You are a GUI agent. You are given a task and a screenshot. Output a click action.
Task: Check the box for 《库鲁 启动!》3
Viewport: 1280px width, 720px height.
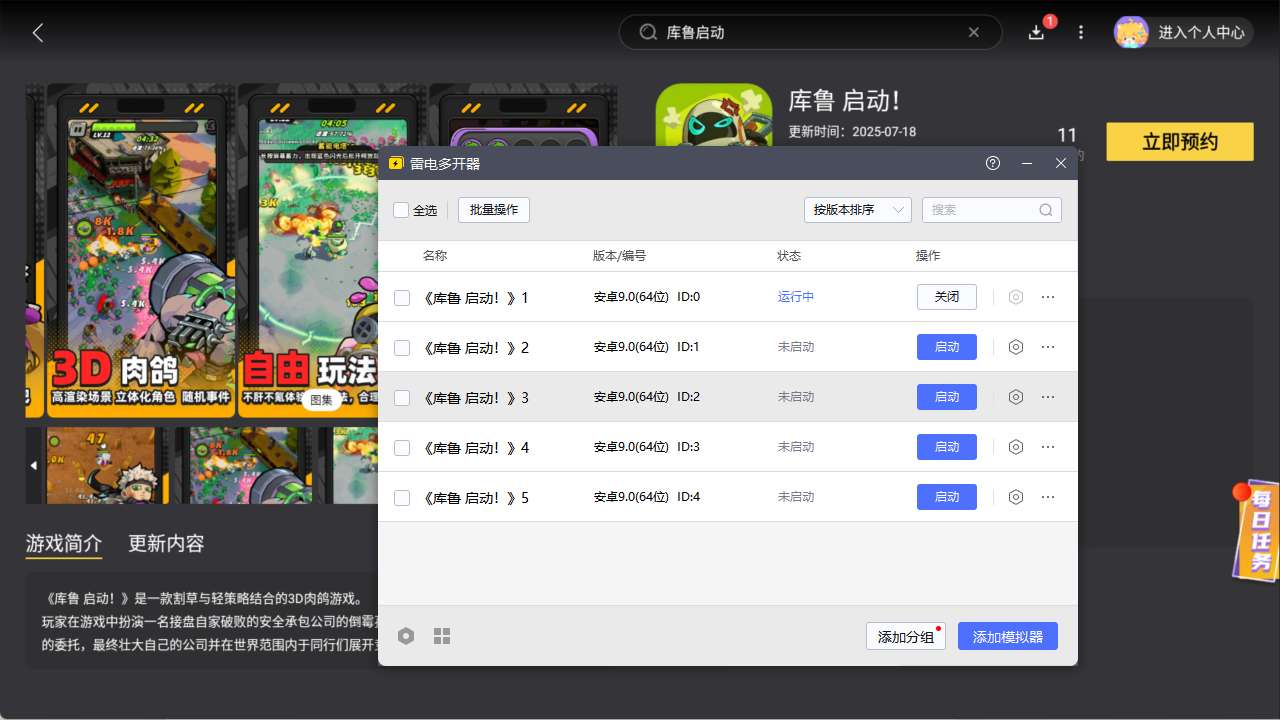(402, 398)
